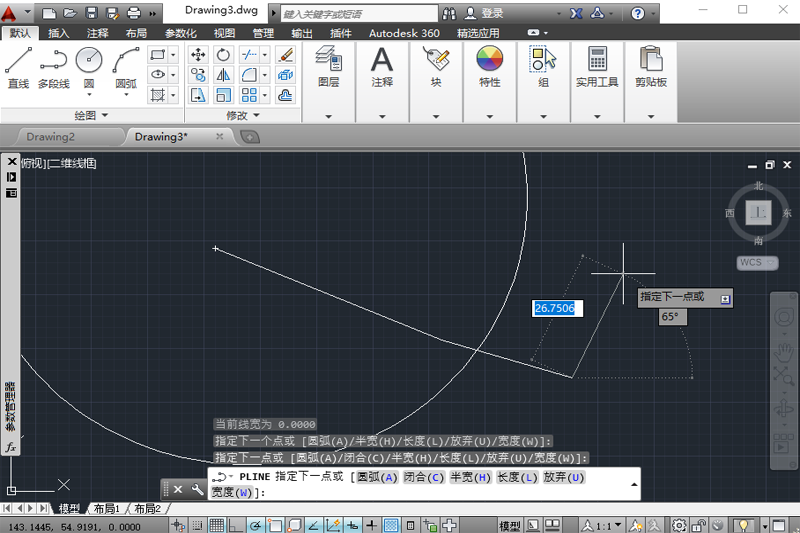Toggle Grid display in status bar

click(216, 525)
